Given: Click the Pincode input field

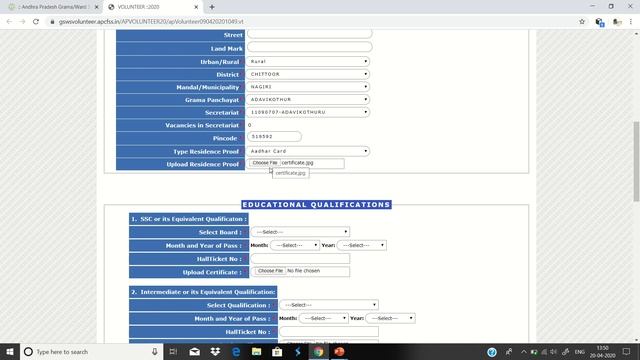Looking at the screenshot, I should coord(274,136).
